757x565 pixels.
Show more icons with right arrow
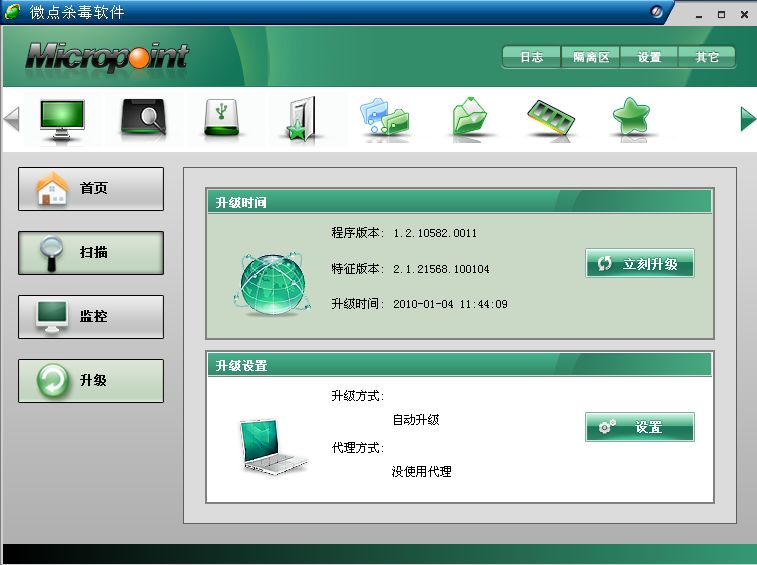[x=748, y=119]
